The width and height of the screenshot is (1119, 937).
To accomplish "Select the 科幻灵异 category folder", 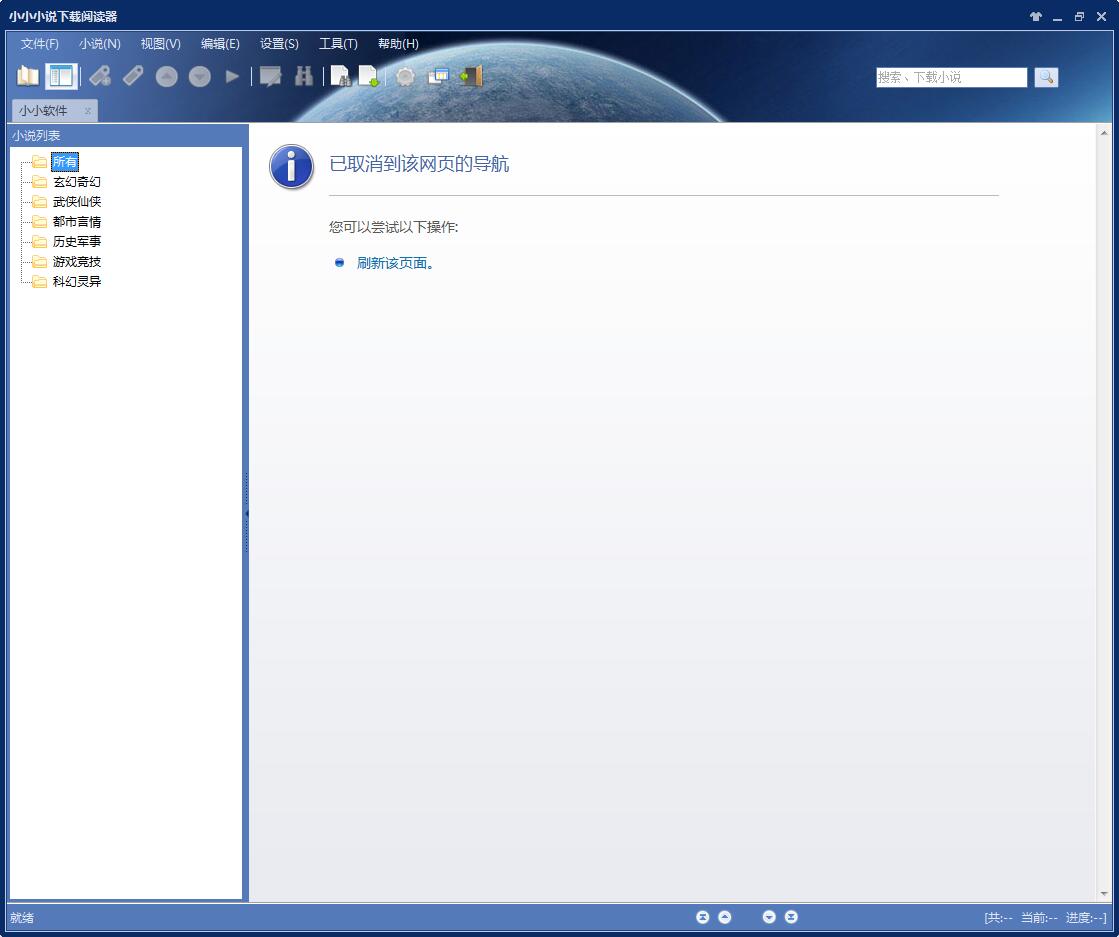I will tap(76, 282).
